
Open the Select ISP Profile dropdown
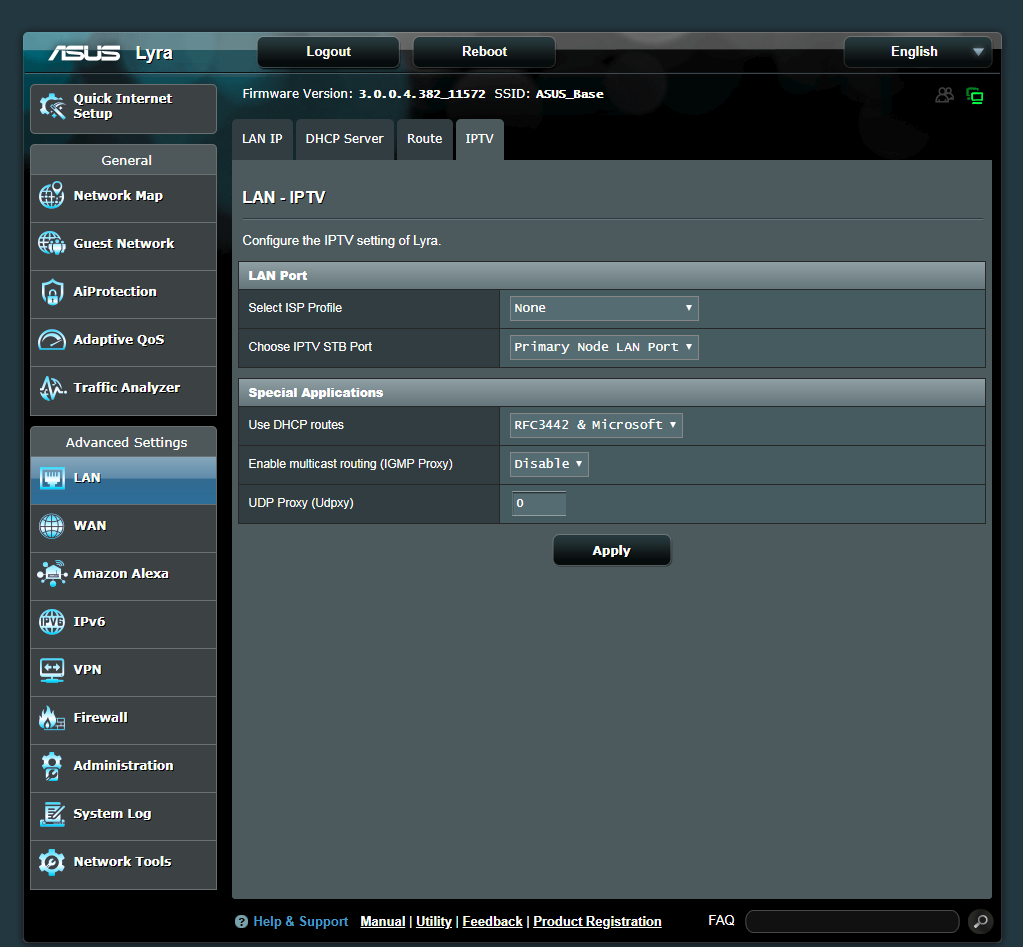pyautogui.click(x=603, y=308)
